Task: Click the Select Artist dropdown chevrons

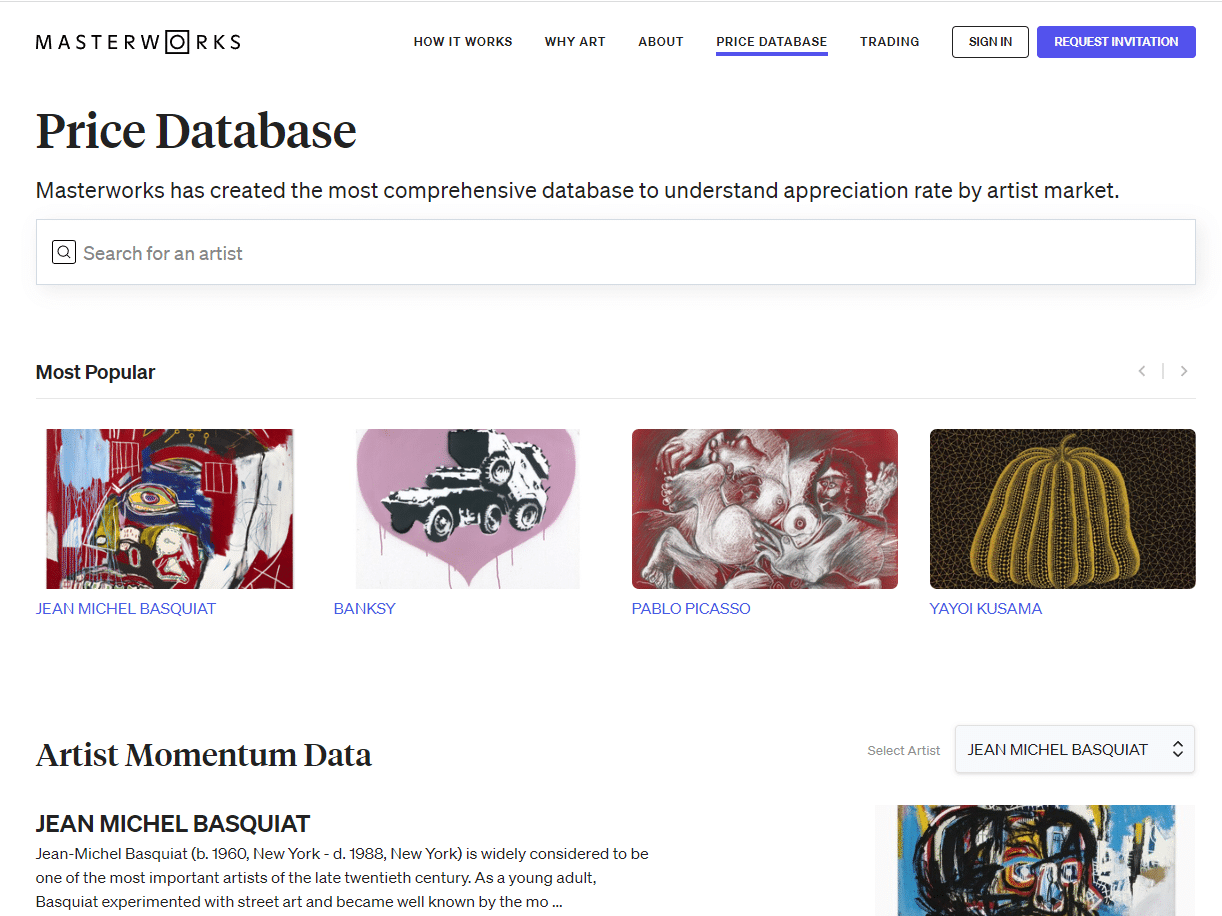Action: point(1178,749)
